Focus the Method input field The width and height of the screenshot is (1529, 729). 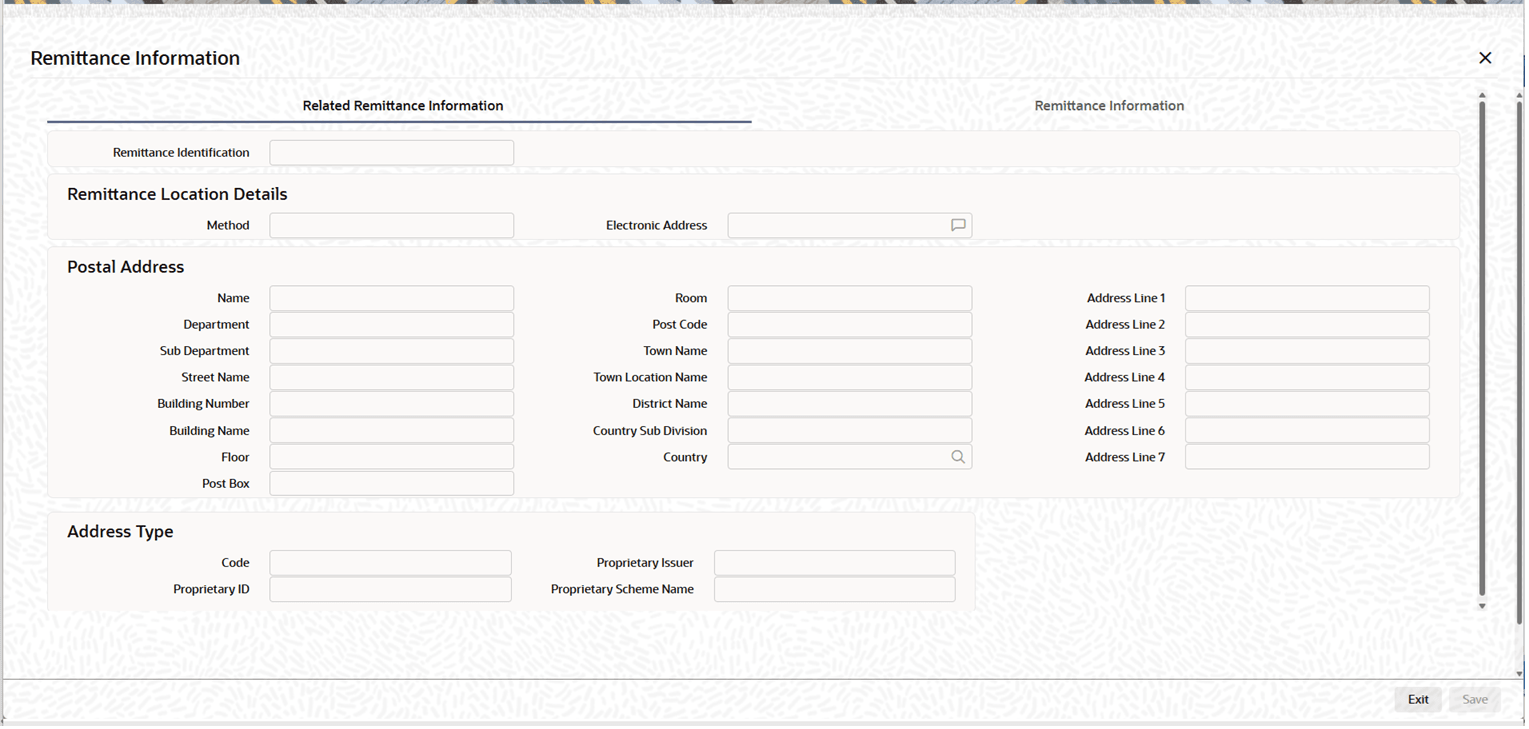(x=392, y=225)
